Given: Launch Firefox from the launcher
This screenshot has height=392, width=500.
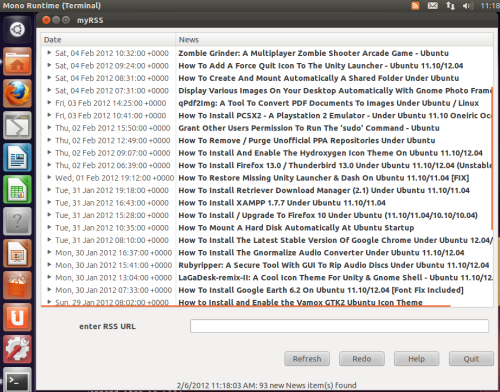Looking at the screenshot, I should coord(17,93).
